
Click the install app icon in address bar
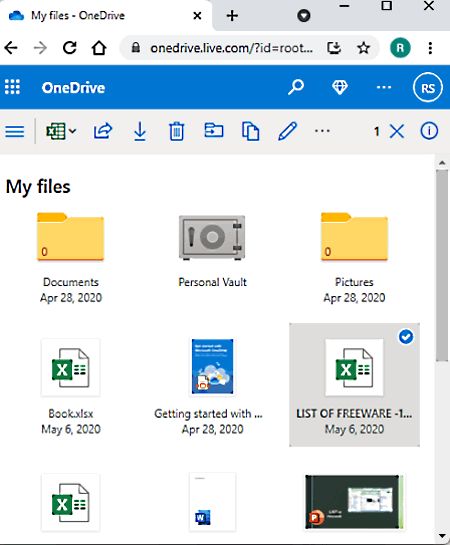[334, 48]
